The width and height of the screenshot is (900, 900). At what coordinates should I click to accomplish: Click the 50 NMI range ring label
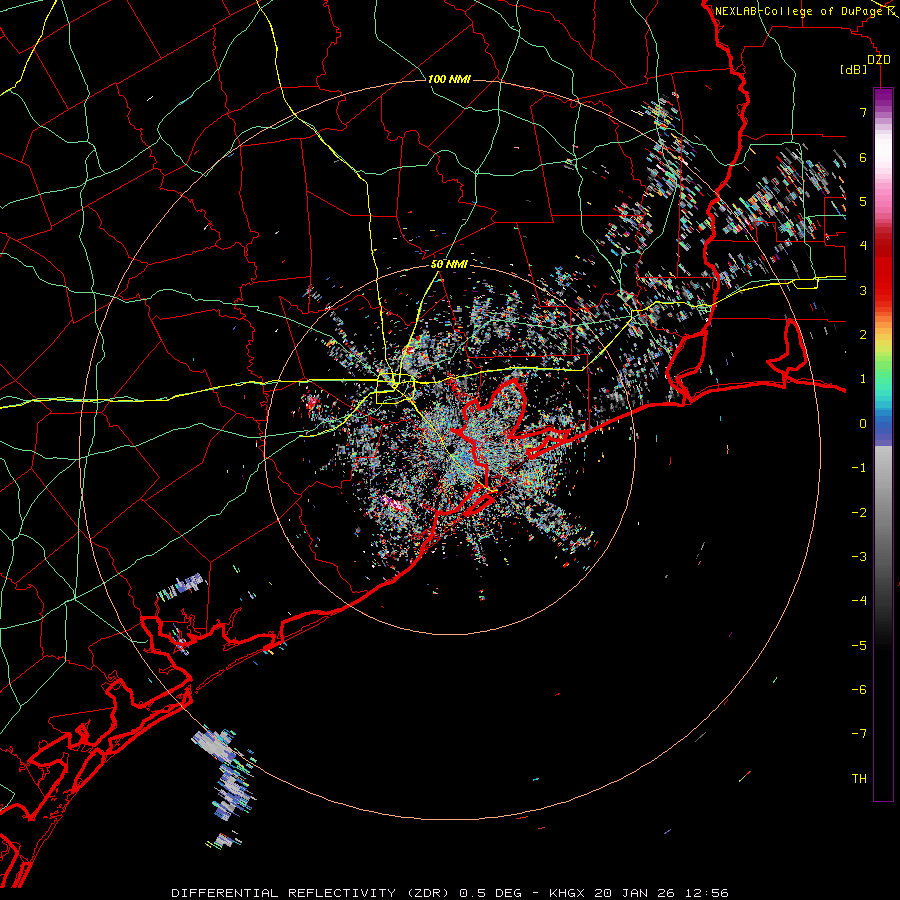point(449,264)
